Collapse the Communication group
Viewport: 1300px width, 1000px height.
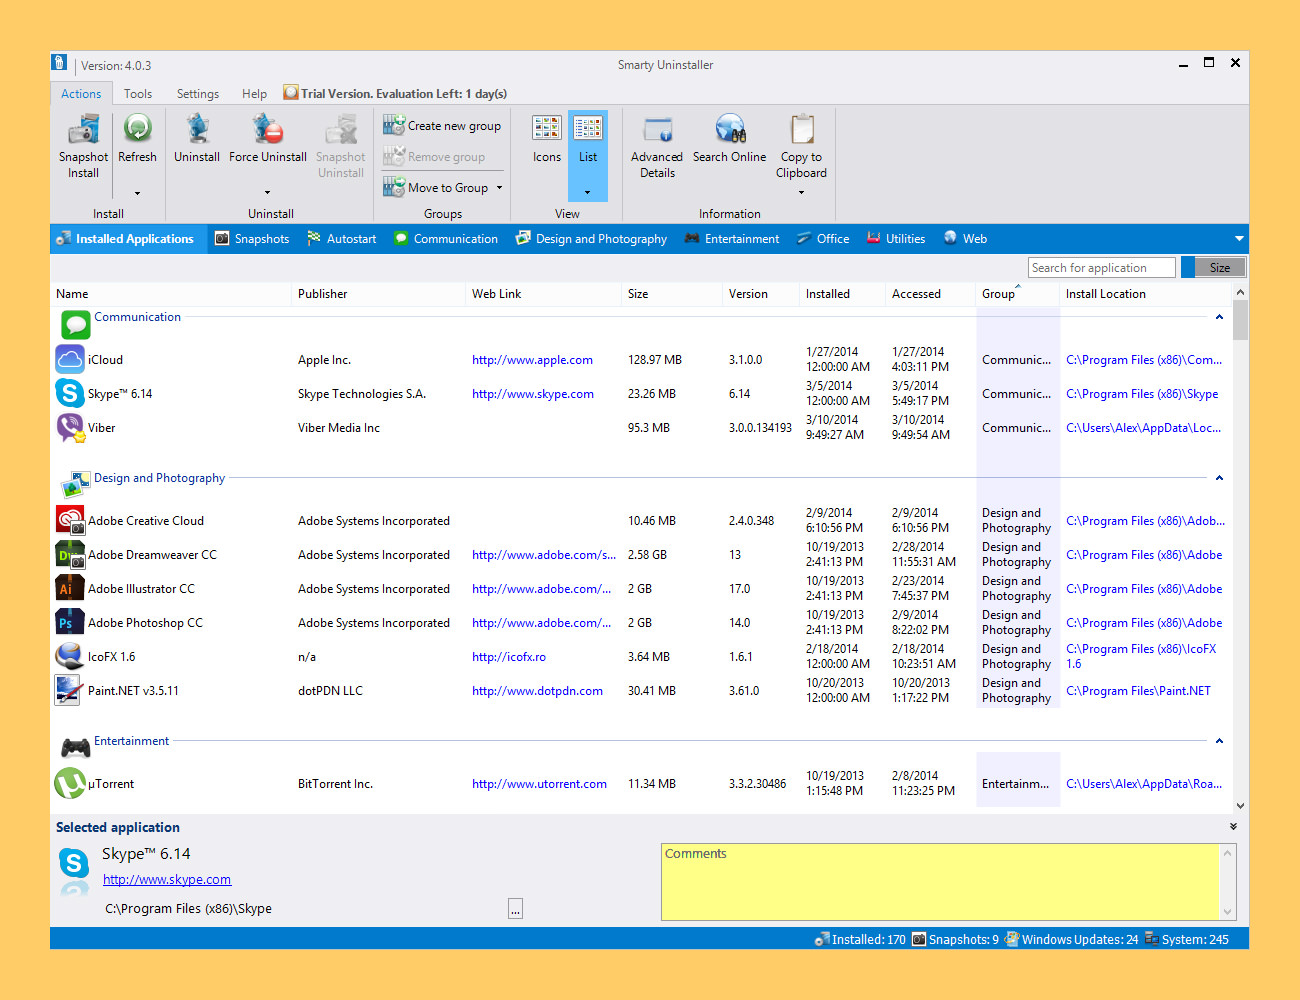tap(1218, 316)
